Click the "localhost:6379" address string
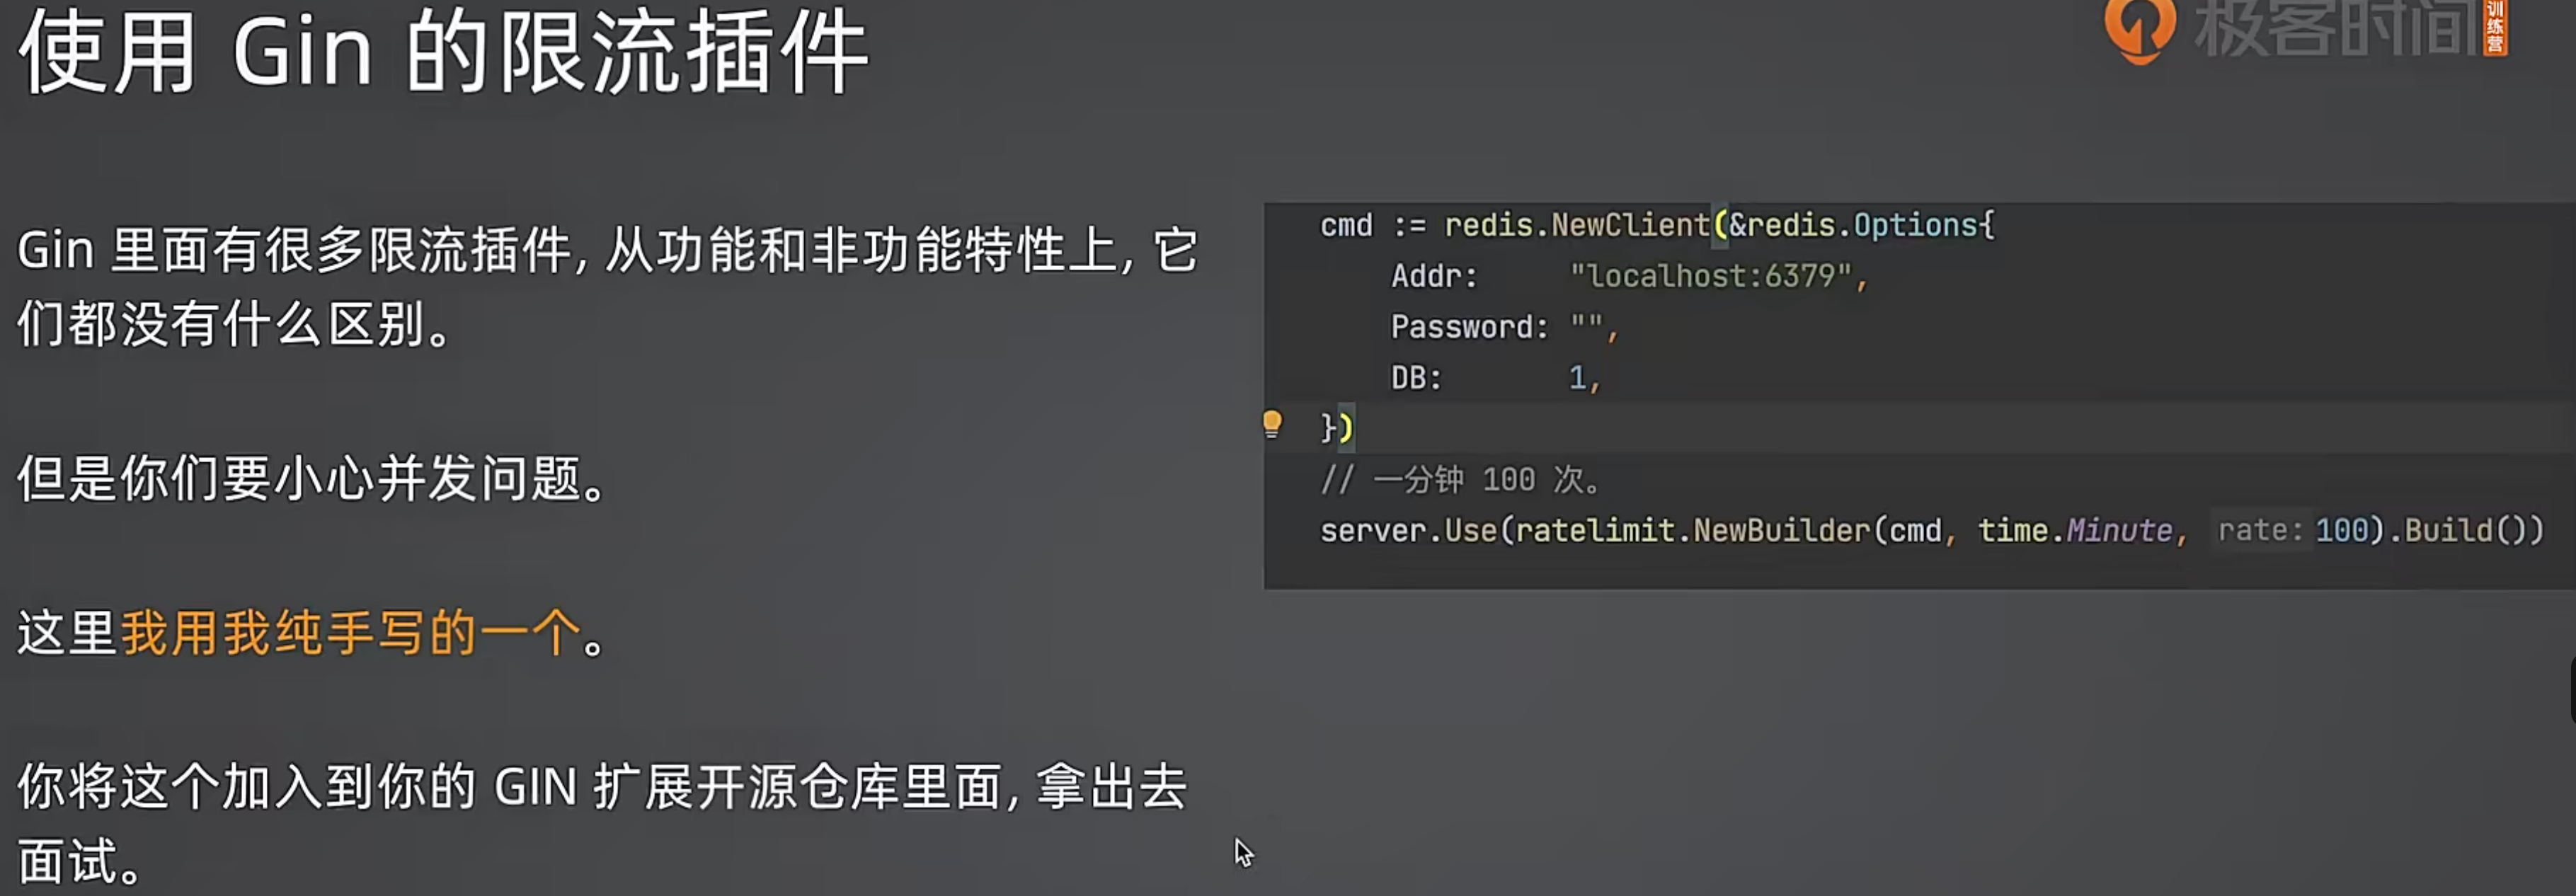Image resolution: width=2576 pixels, height=896 pixels. tap(1710, 276)
